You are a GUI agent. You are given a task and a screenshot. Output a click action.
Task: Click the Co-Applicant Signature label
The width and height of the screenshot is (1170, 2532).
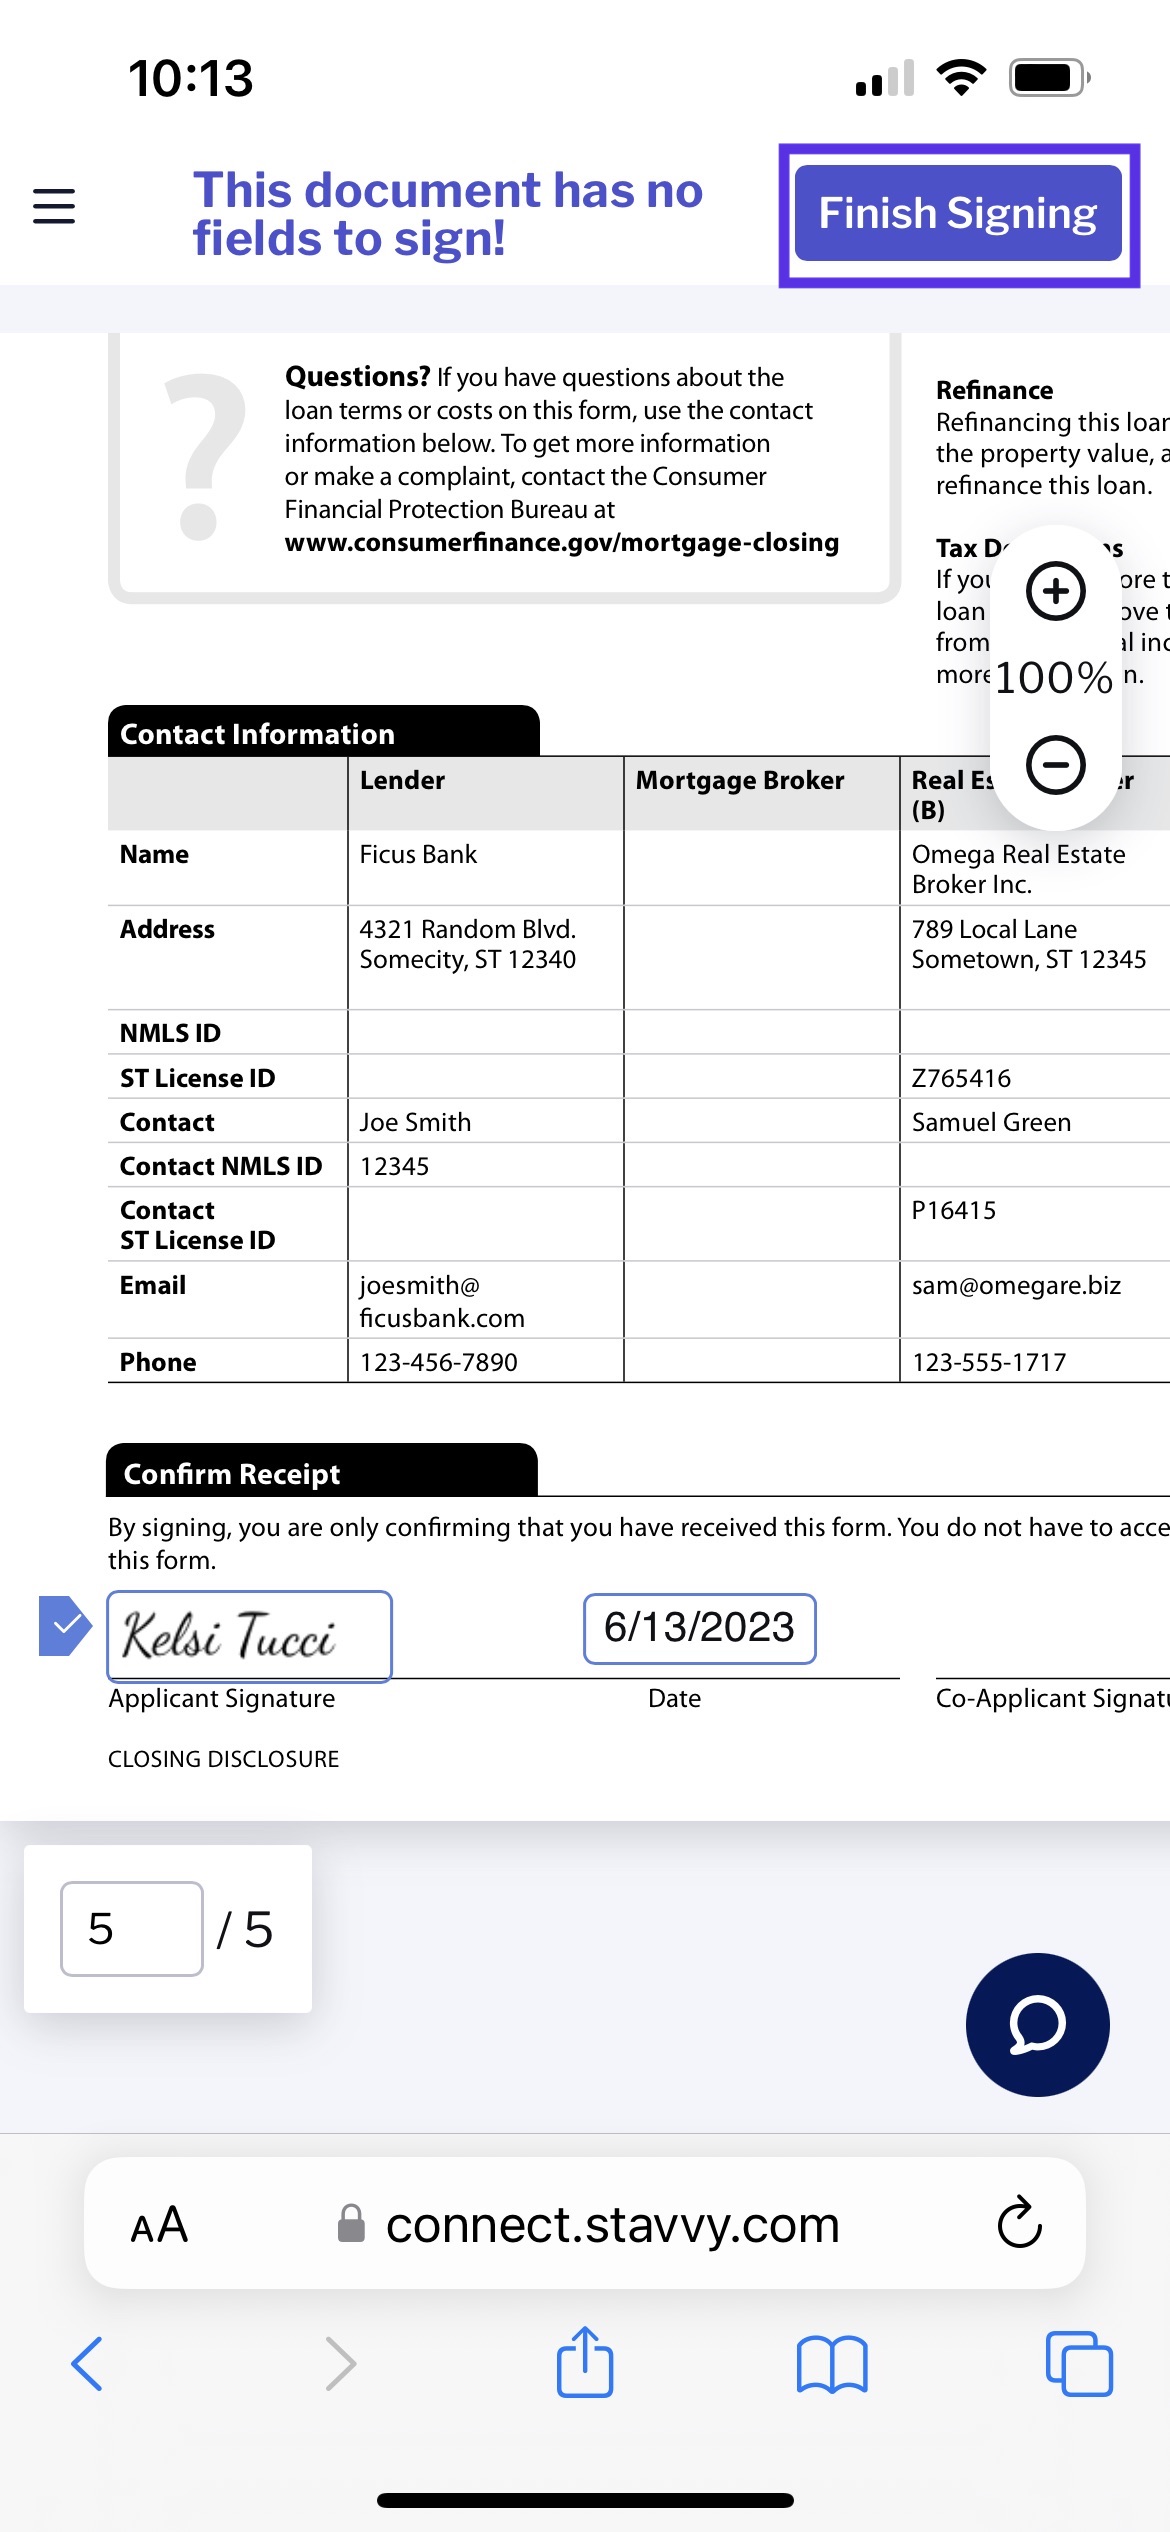coord(1052,1698)
